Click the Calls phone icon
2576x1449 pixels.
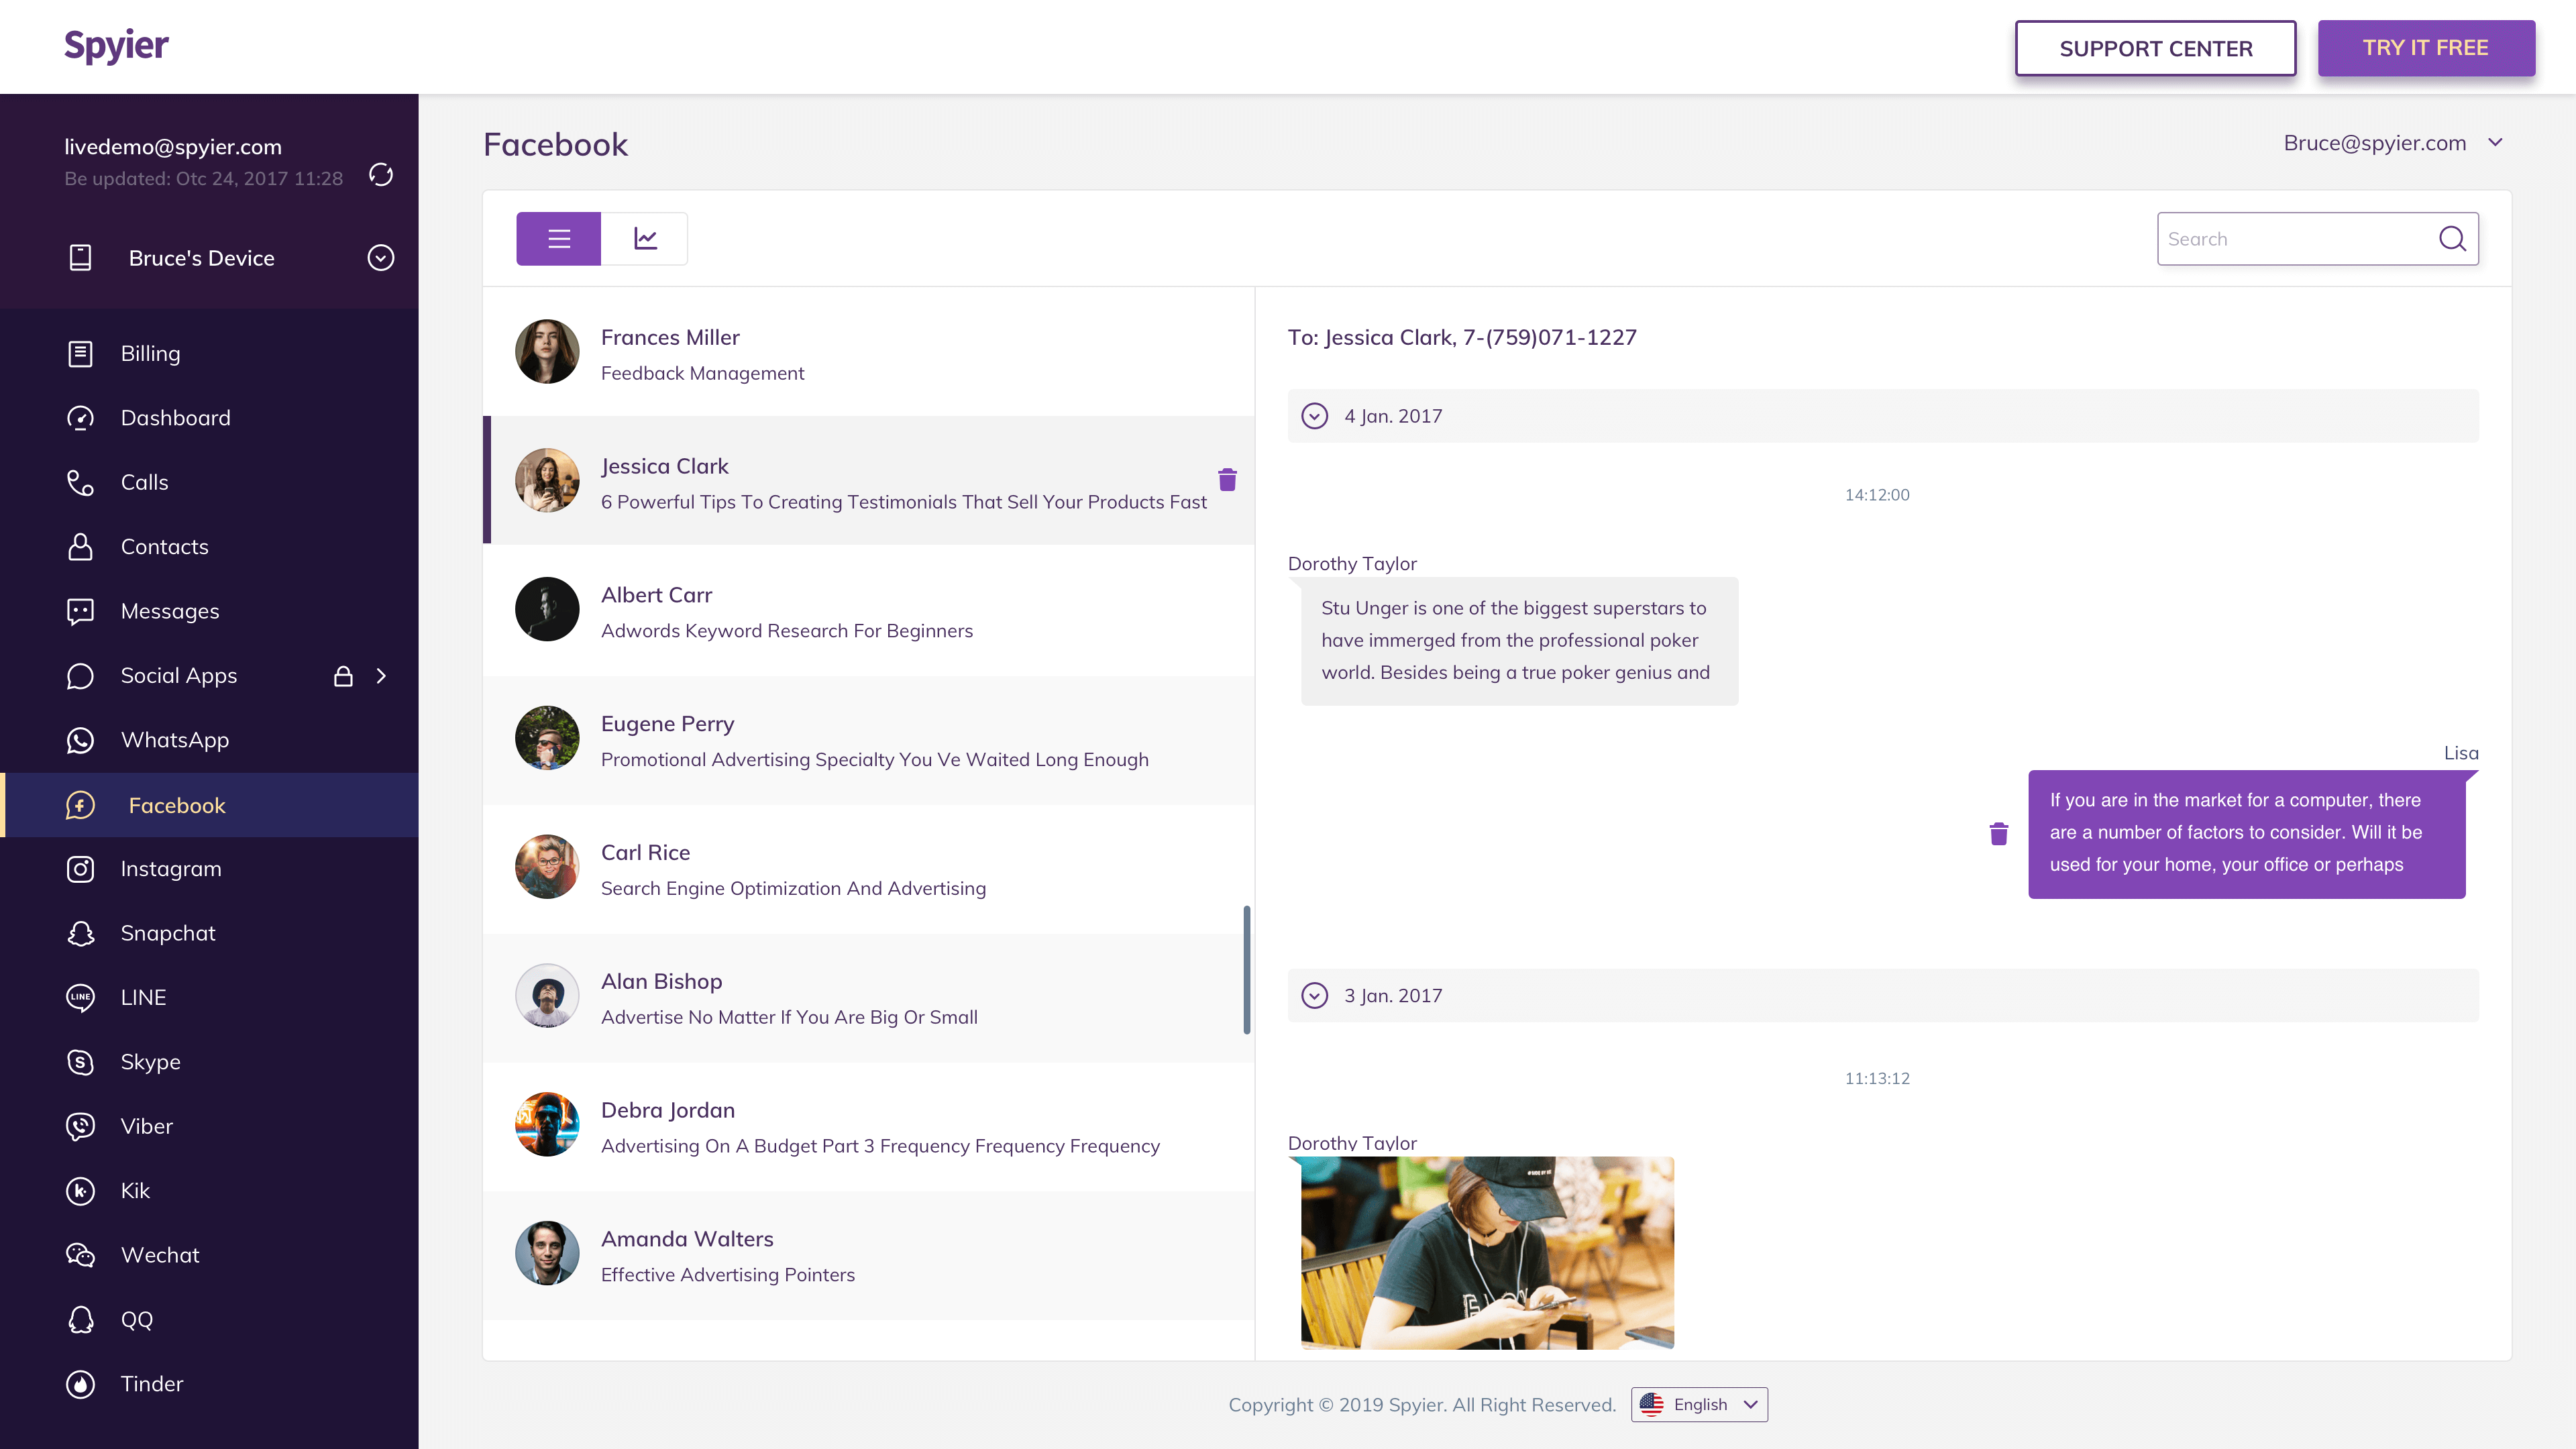click(80, 483)
